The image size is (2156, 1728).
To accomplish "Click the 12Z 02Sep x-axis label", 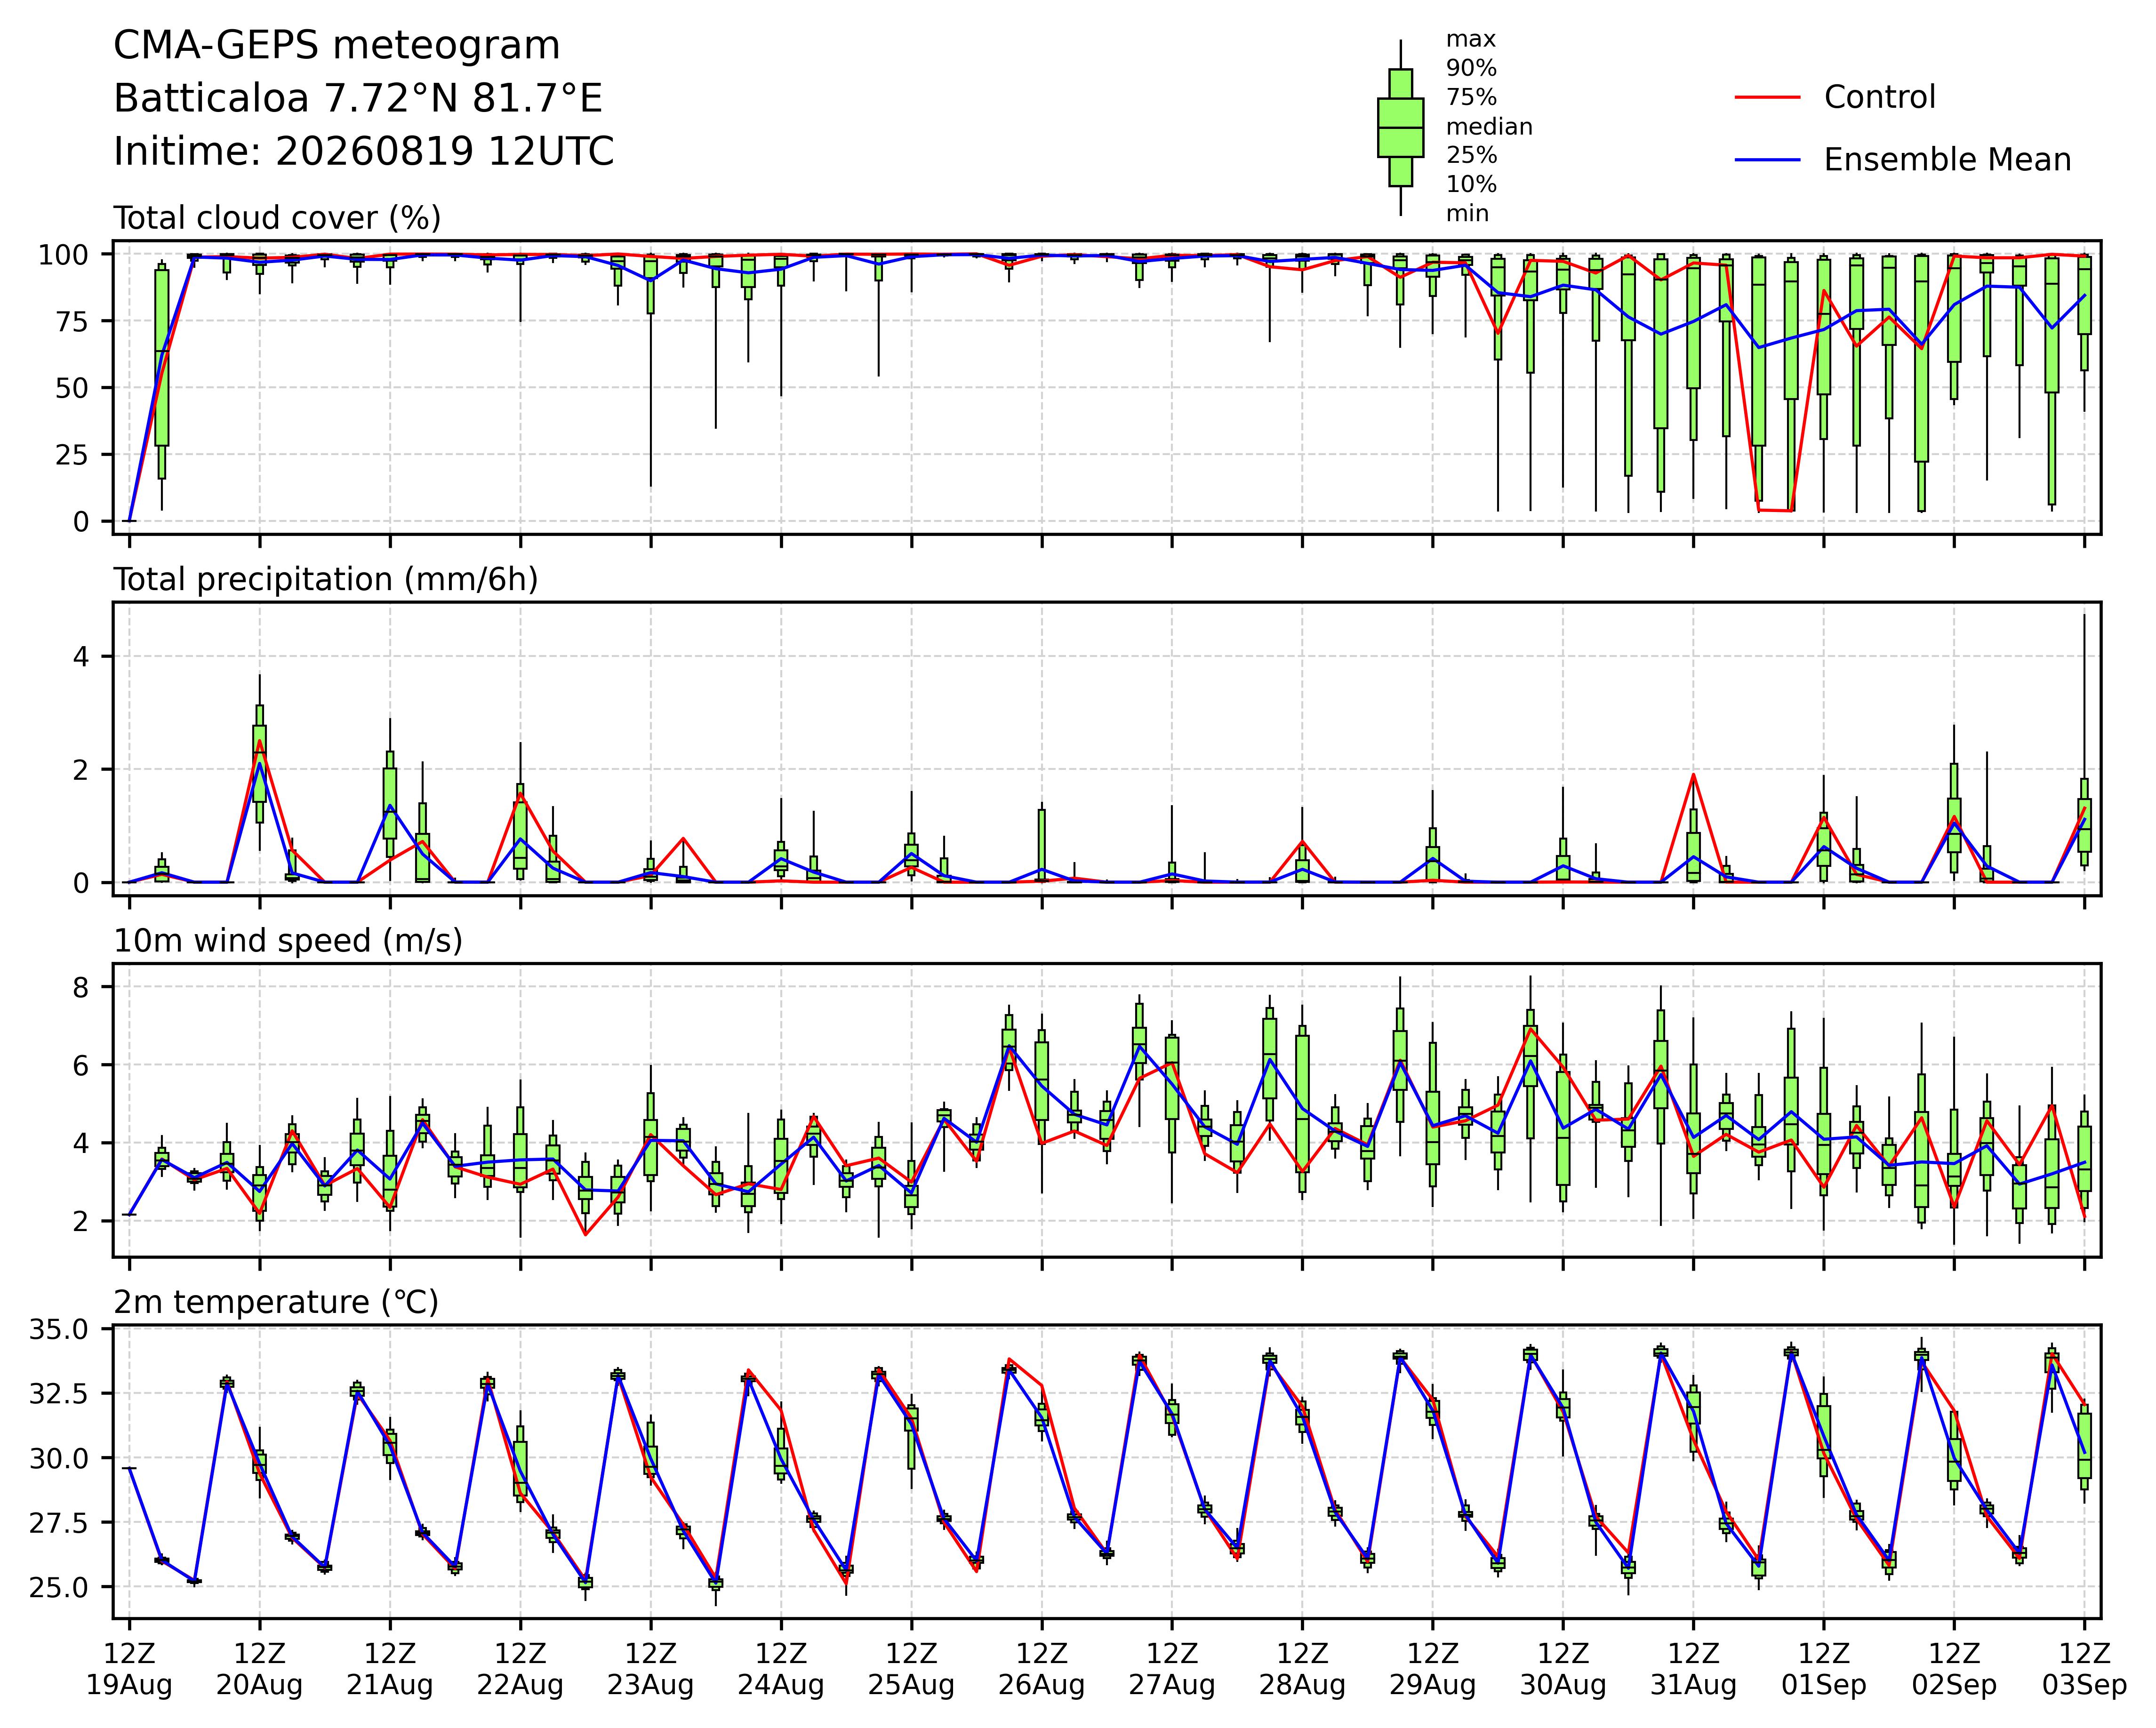I will [x=1954, y=1669].
